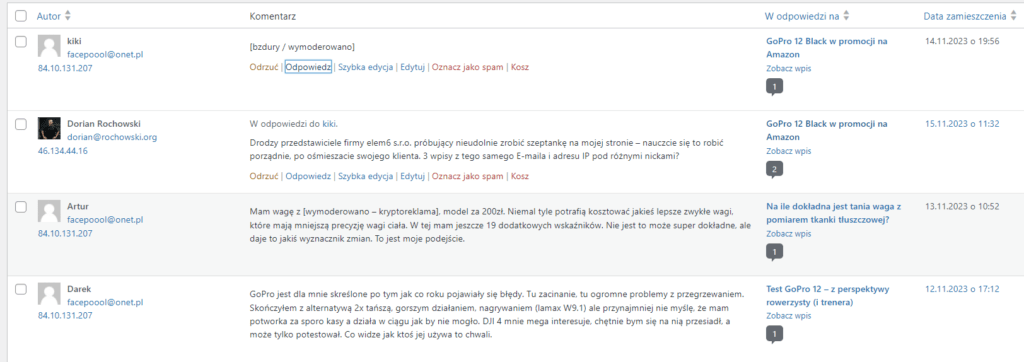Open date 14.11.2023 o 19:56
The image size is (1024, 362).
(963, 41)
